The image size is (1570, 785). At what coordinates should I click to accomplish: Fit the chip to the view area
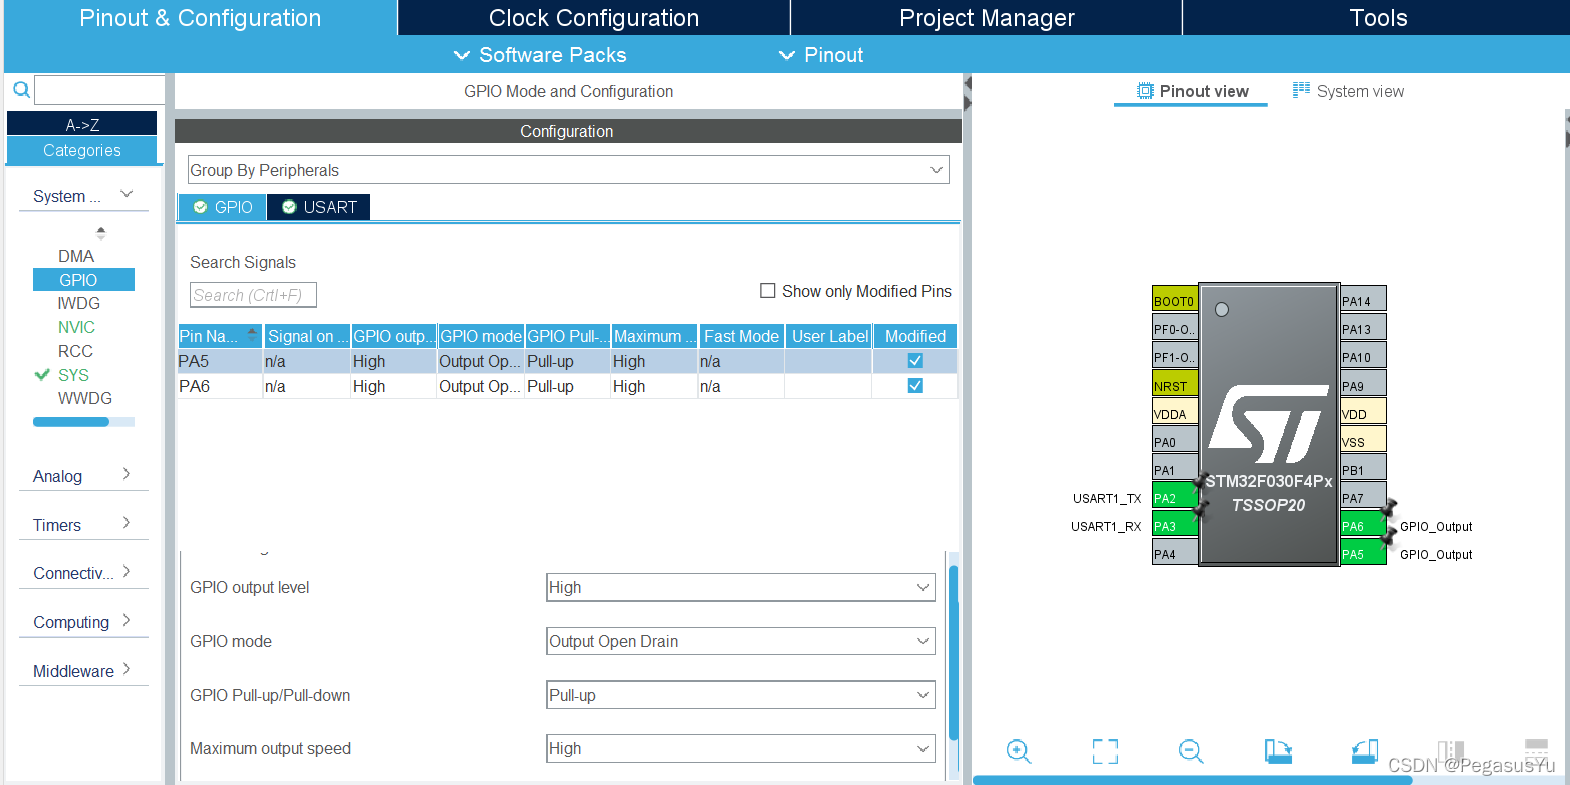click(1105, 751)
